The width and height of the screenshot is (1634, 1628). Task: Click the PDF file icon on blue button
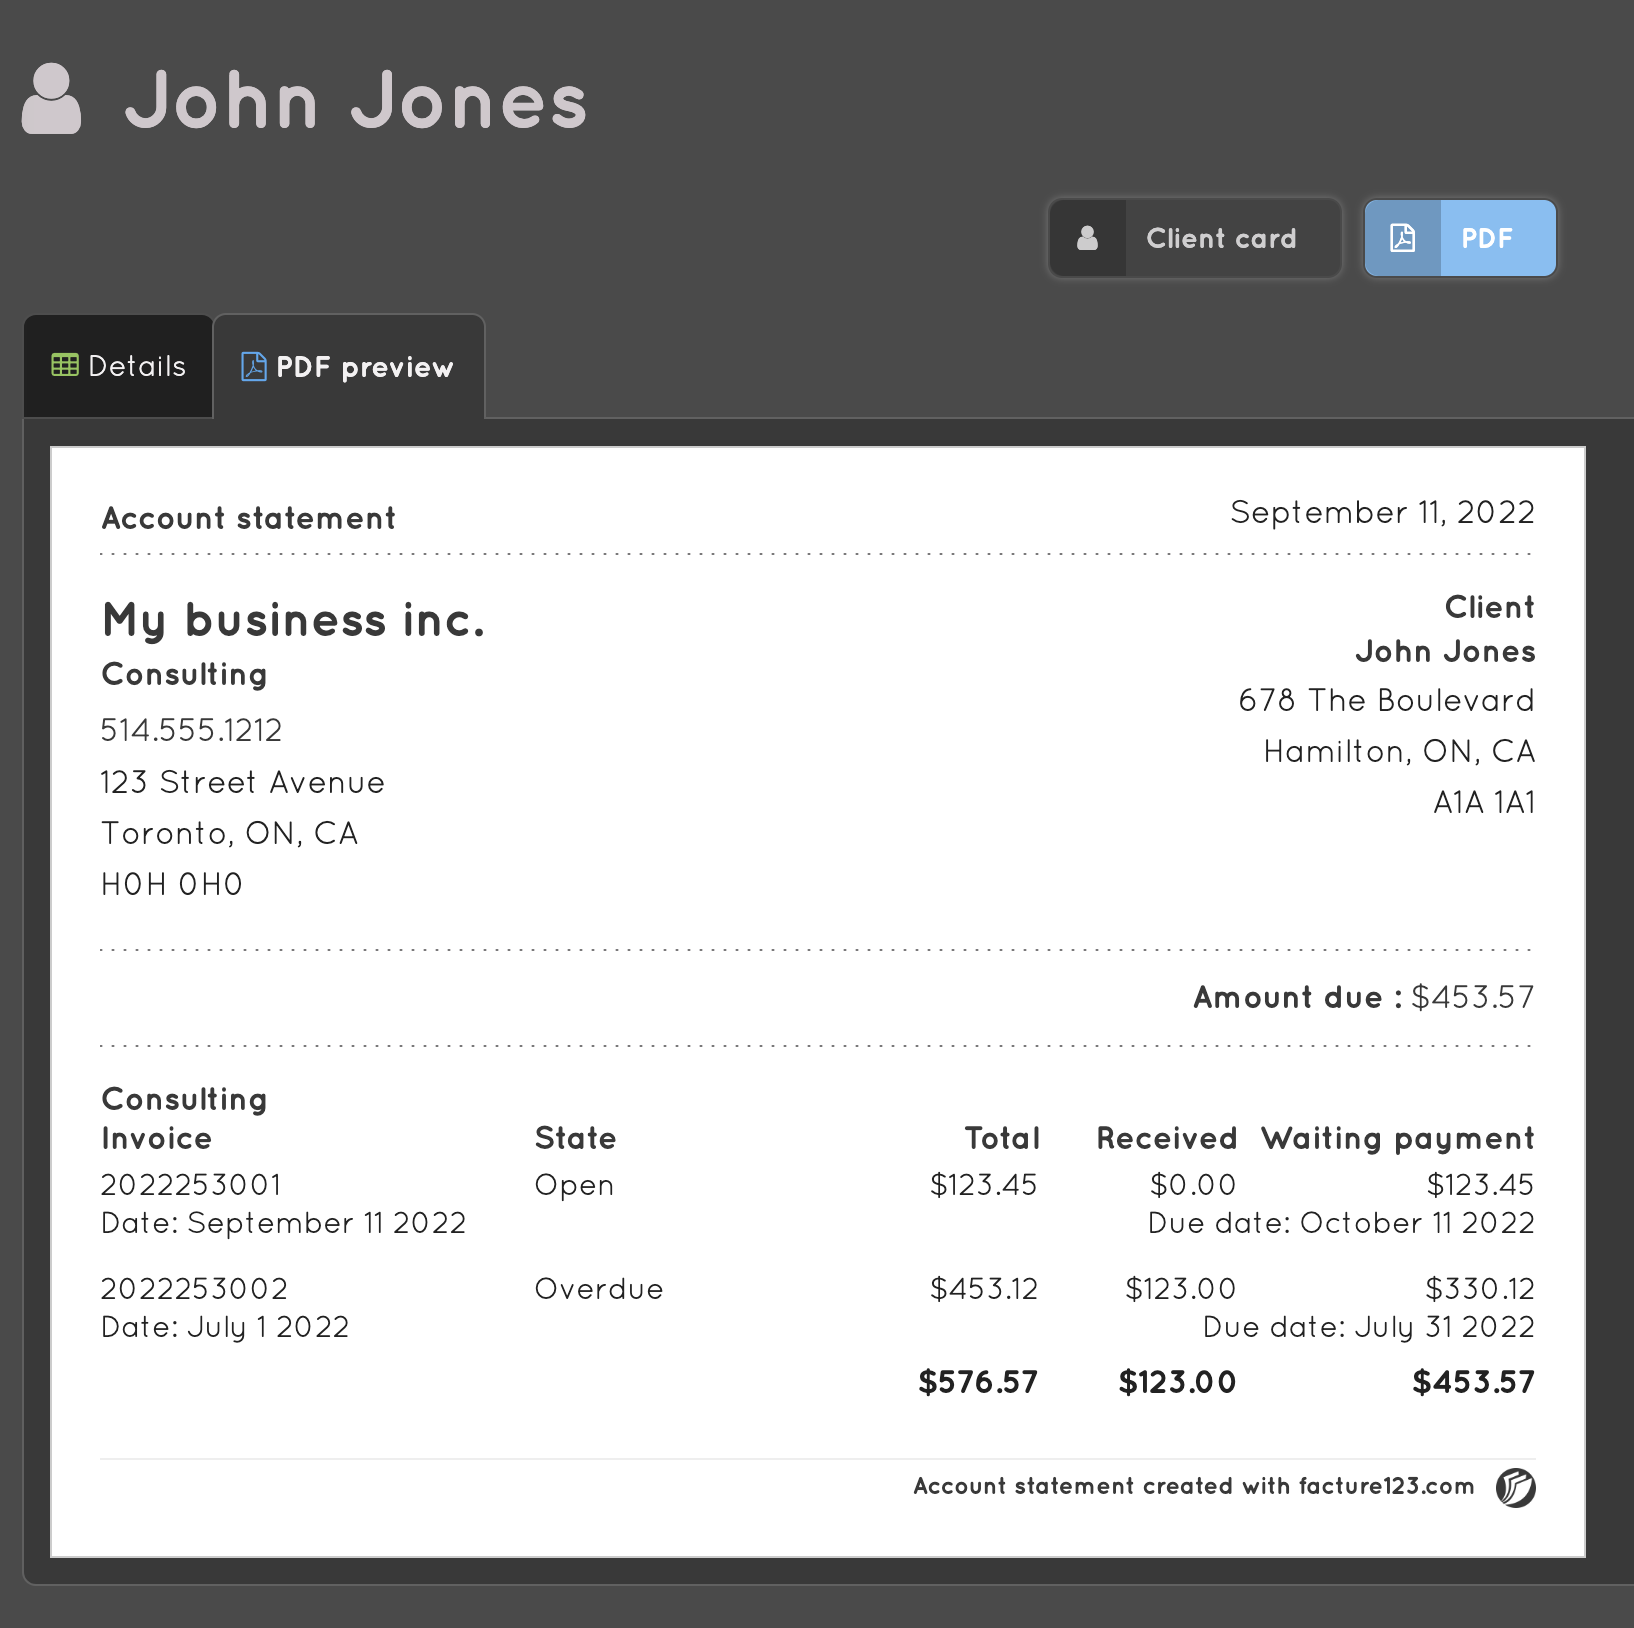click(1402, 238)
